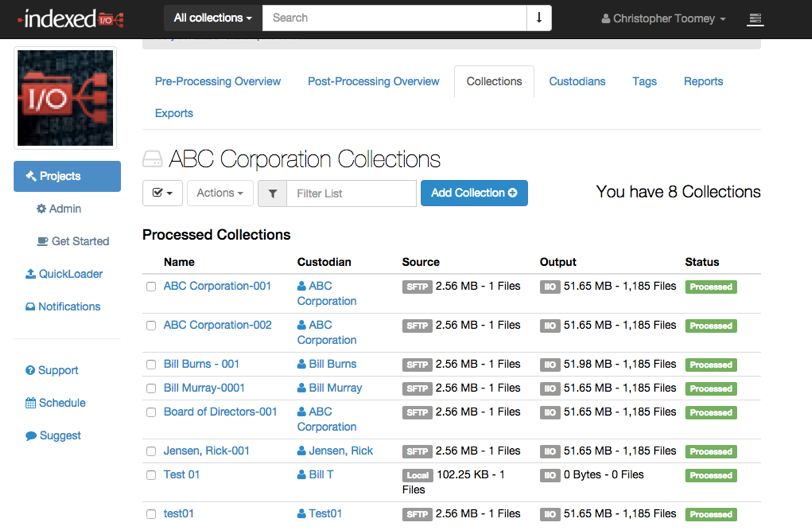Screen dimensions: 812x531
Task: Open the Bill Burns custodian link
Action: click(327, 364)
